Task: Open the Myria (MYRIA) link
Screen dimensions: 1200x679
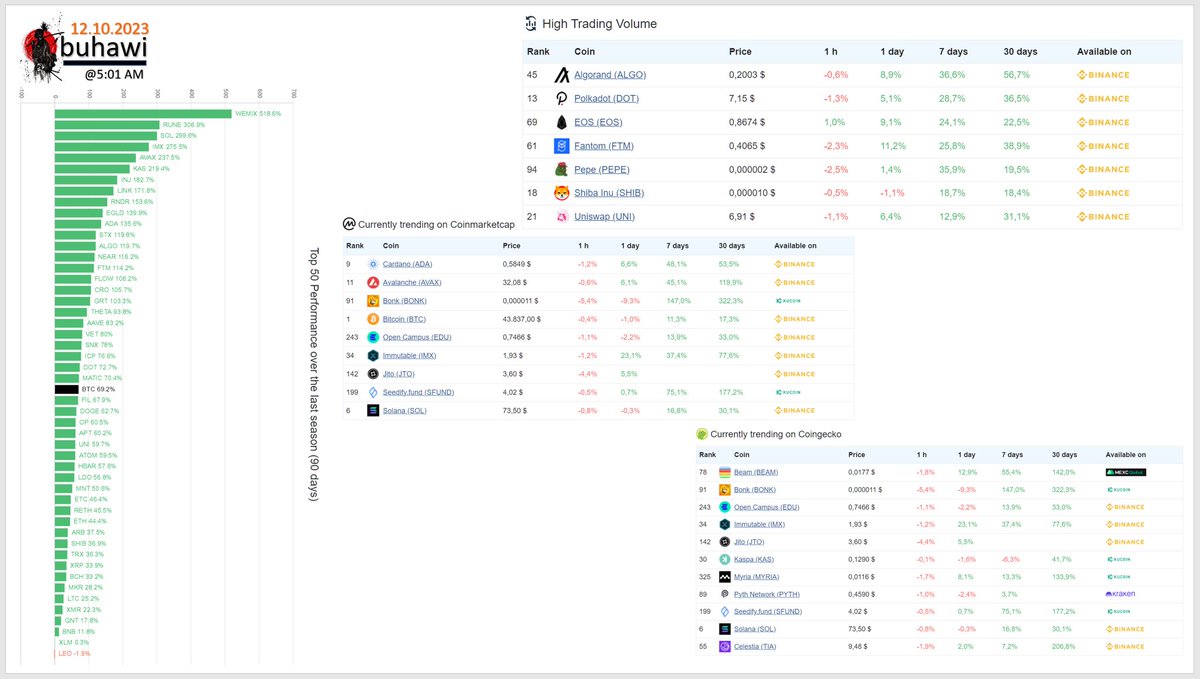Action: coord(758,577)
